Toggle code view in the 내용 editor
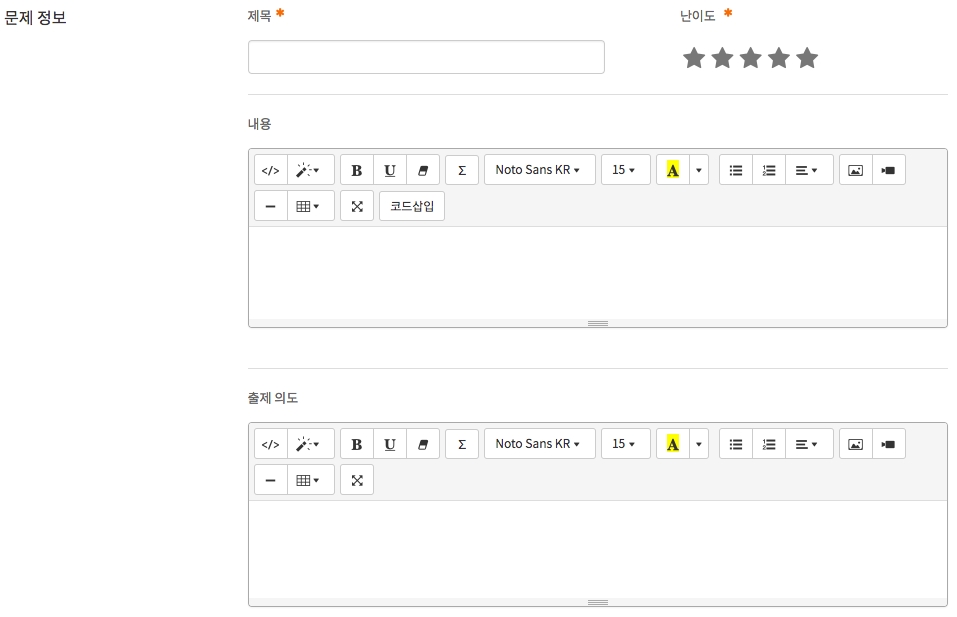957x617 pixels. [270, 170]
